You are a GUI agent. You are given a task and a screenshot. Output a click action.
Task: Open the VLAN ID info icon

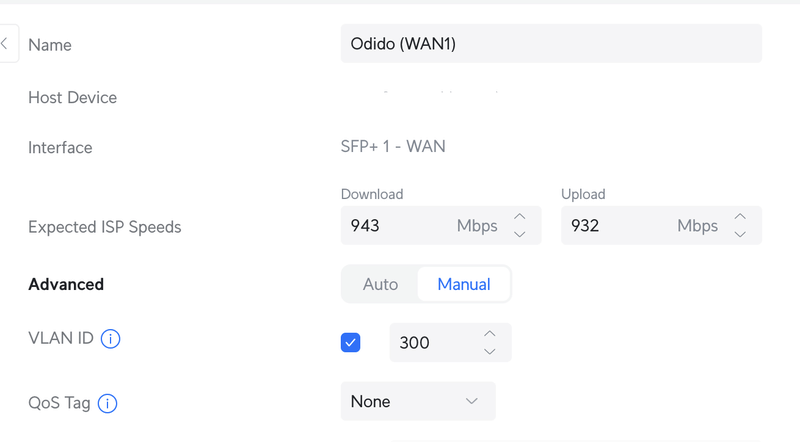(111, 339)
